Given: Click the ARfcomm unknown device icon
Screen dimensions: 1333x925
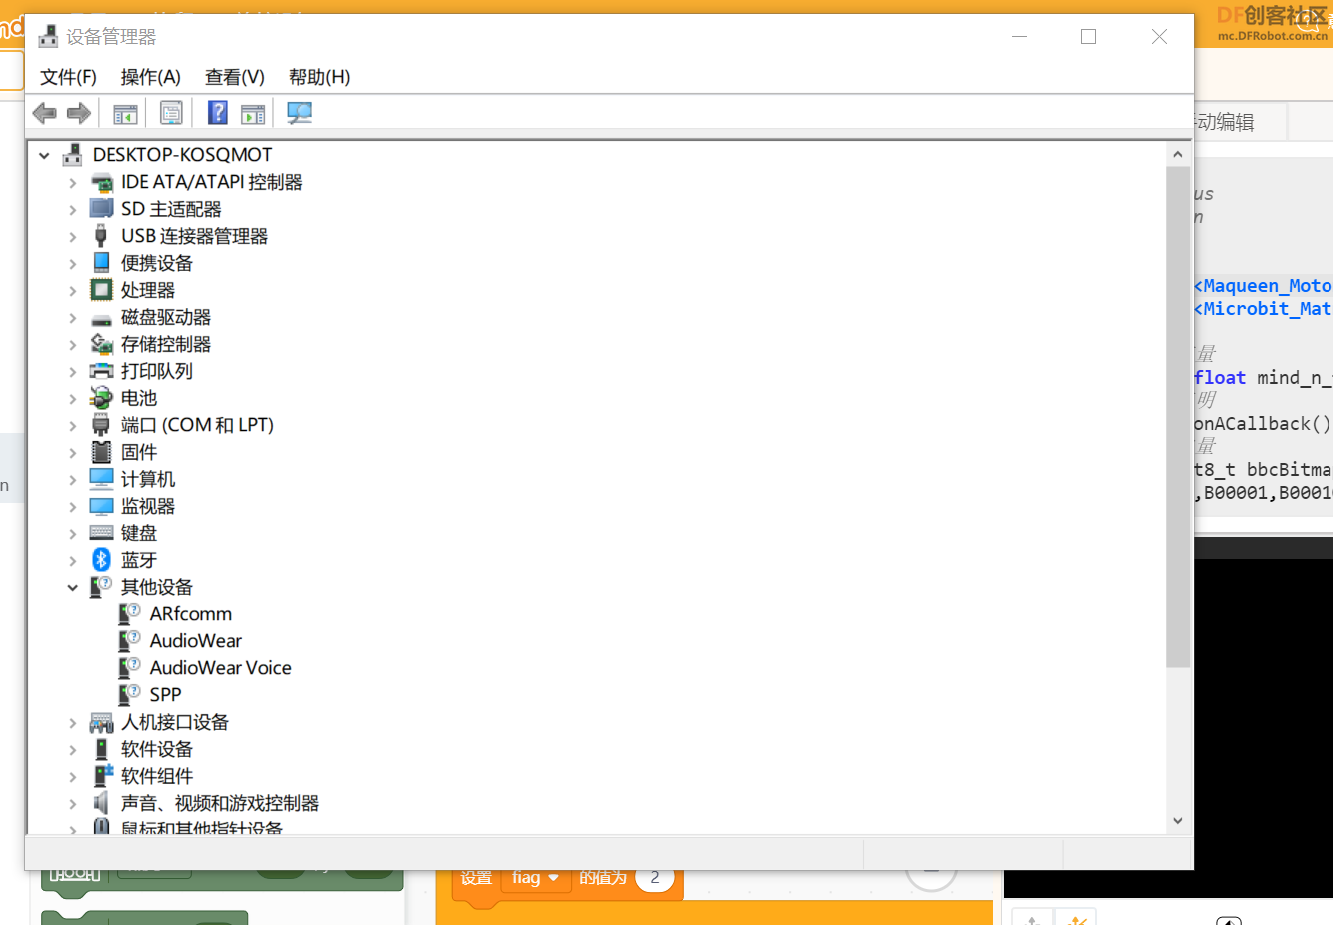Looking at the screenshot, I should [129, 613].
